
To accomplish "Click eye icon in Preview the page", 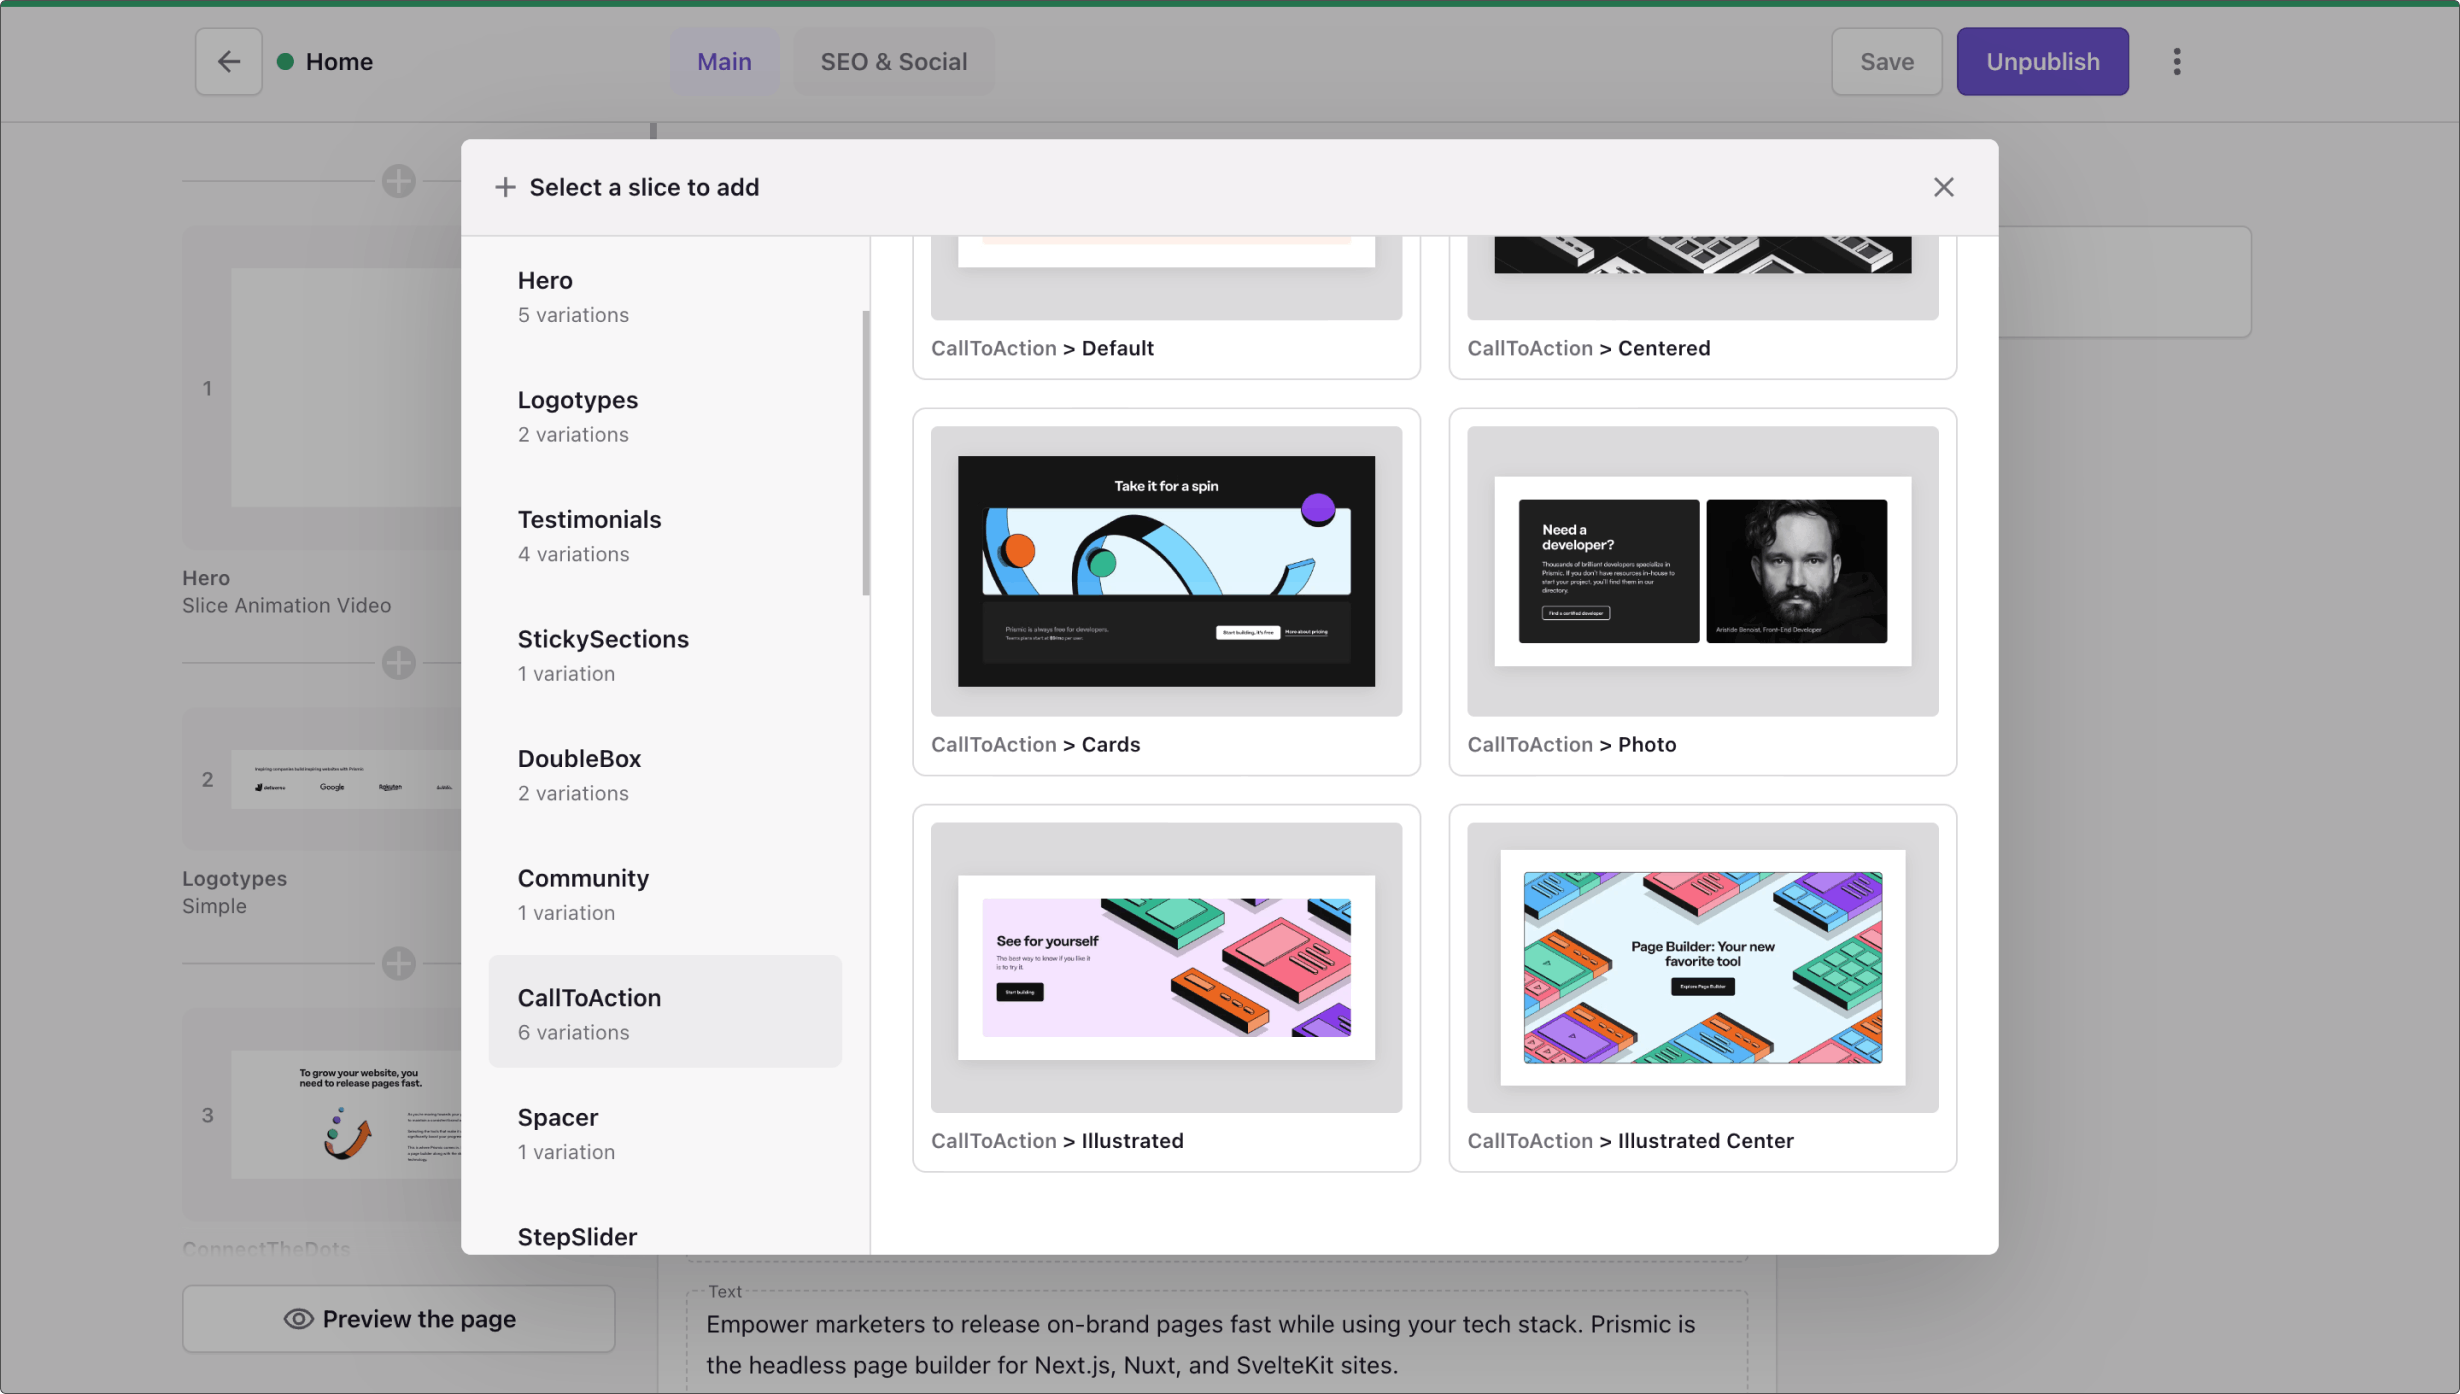I will (298, 1318).
